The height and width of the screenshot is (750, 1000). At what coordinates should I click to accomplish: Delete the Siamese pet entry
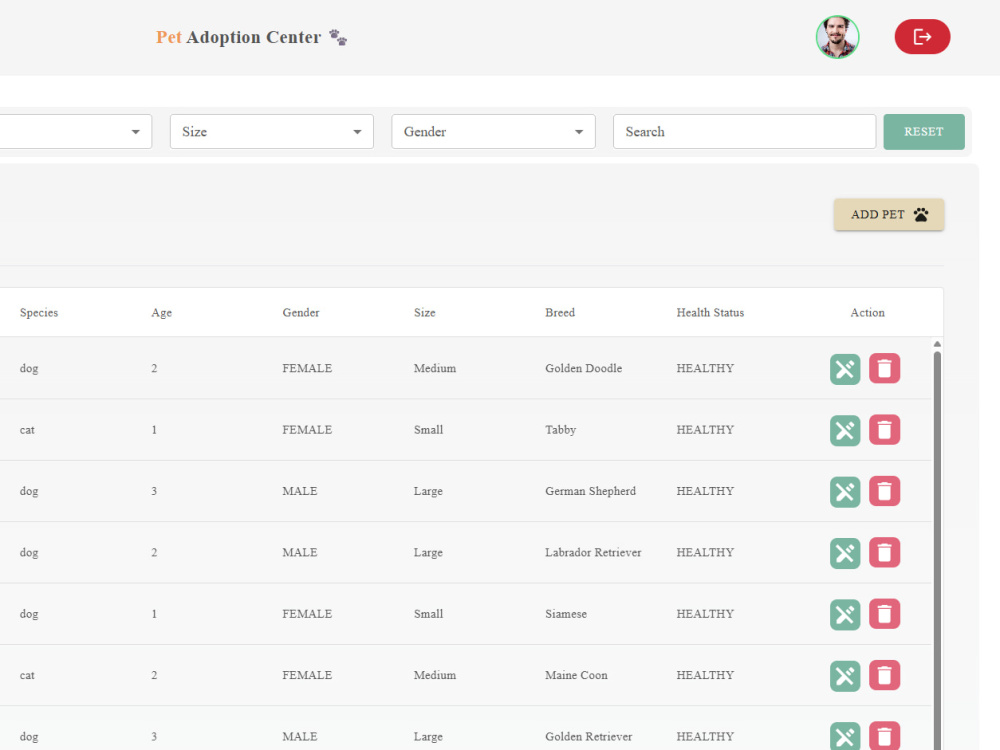(x=885, y=614)
